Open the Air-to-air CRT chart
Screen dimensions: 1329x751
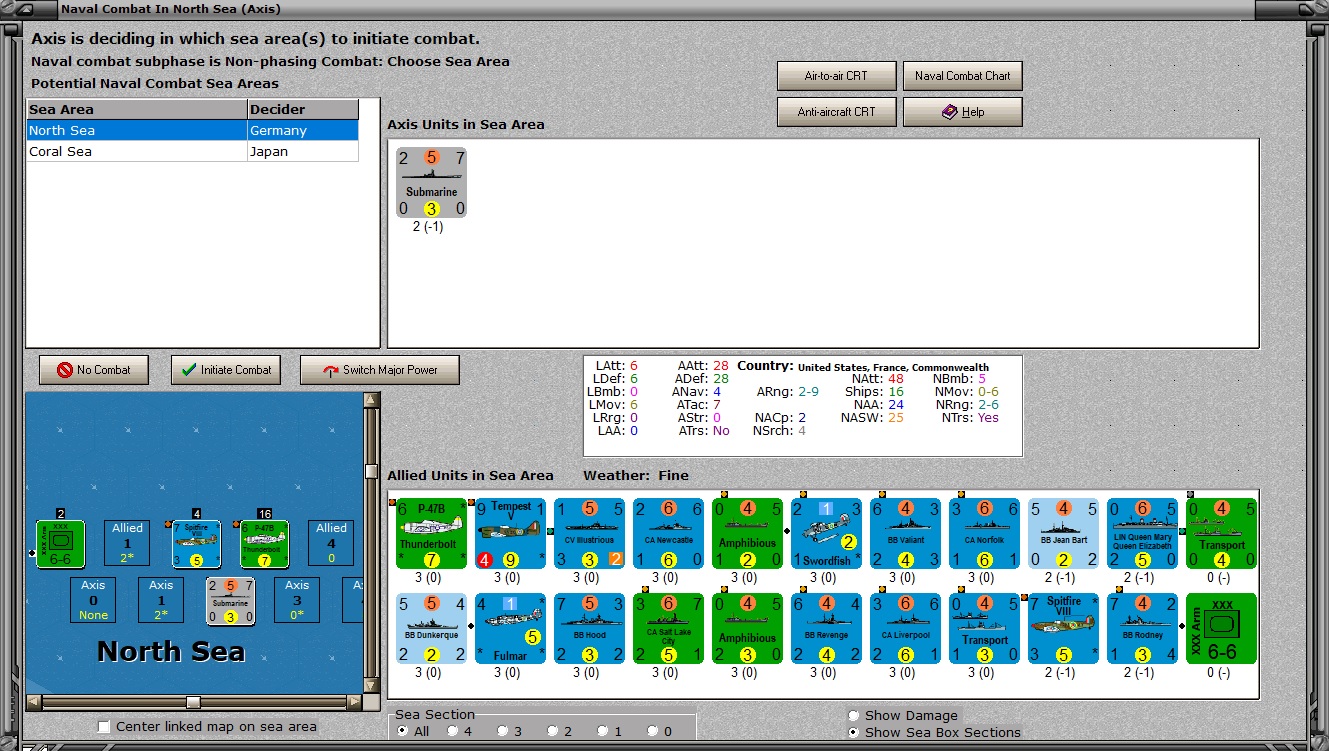(836, 76)
